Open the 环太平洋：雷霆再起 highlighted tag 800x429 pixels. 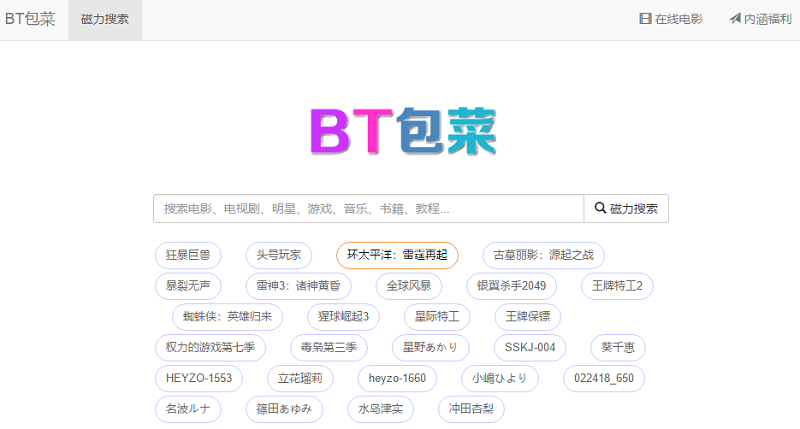tap(397, 255)
